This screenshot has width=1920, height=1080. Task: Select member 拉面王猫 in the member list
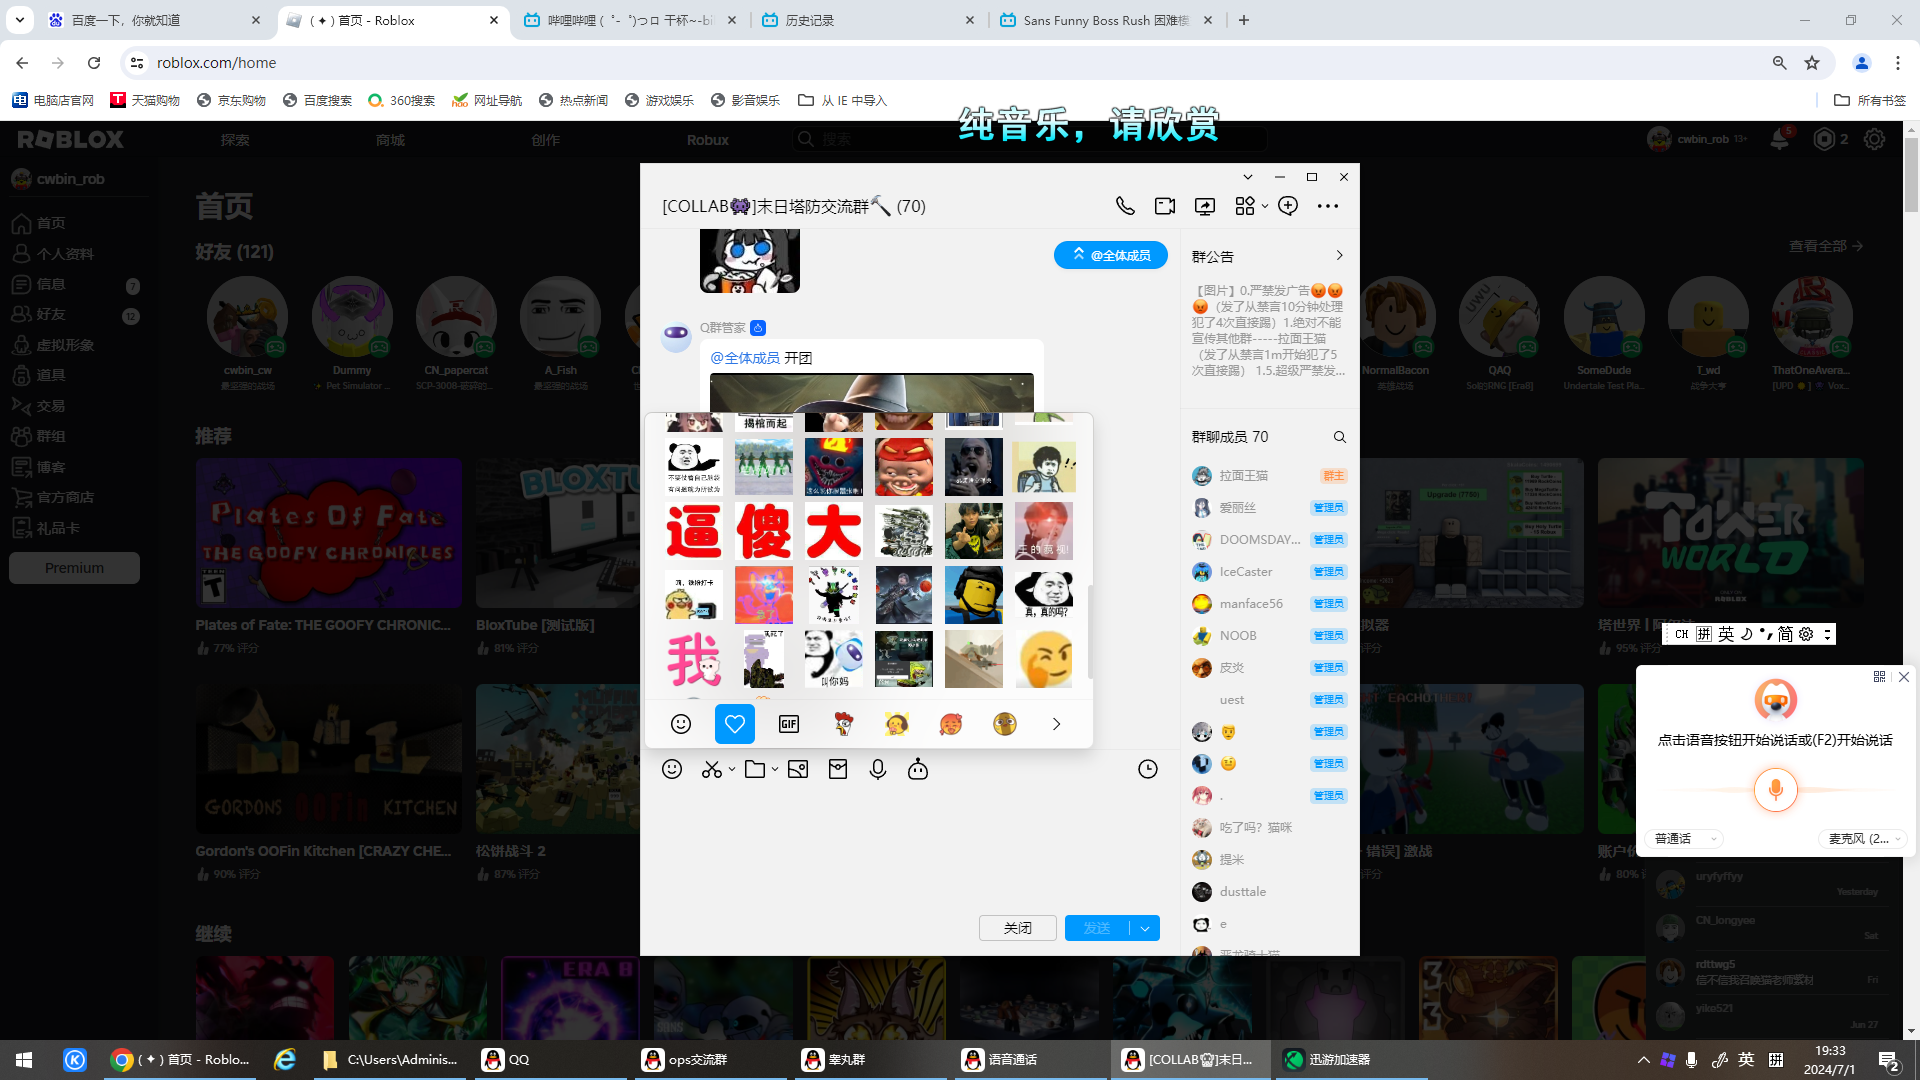click(x=1269, y=476)
